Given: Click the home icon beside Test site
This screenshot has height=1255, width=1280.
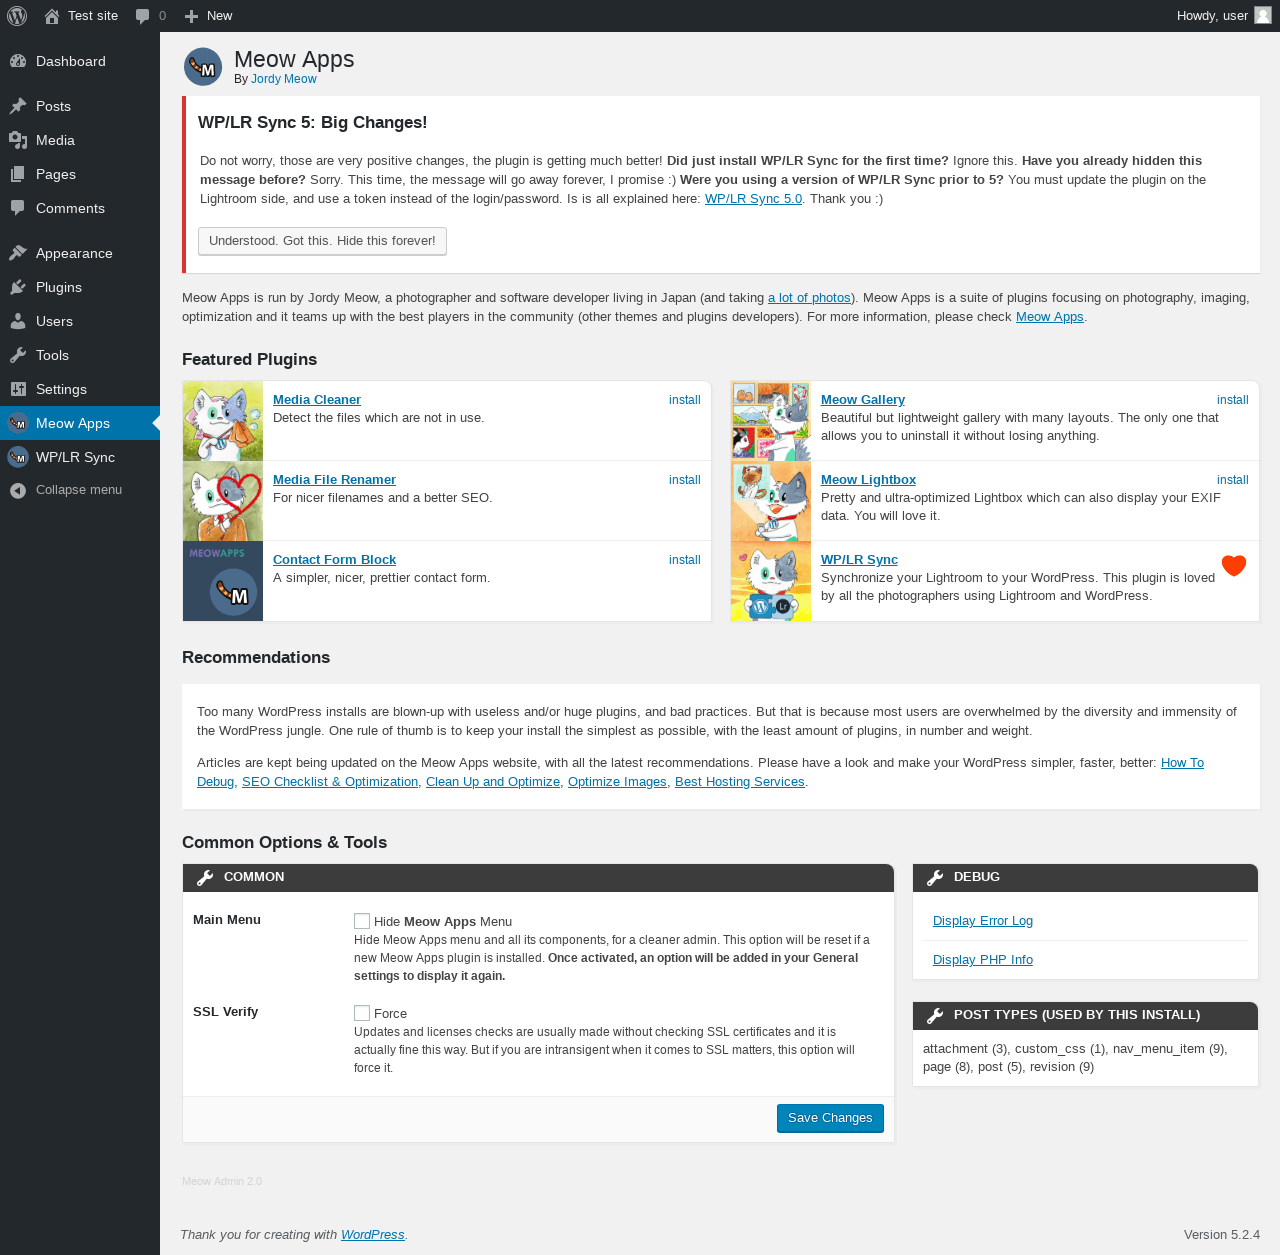Looking at the screenshot, I should 52,16.
